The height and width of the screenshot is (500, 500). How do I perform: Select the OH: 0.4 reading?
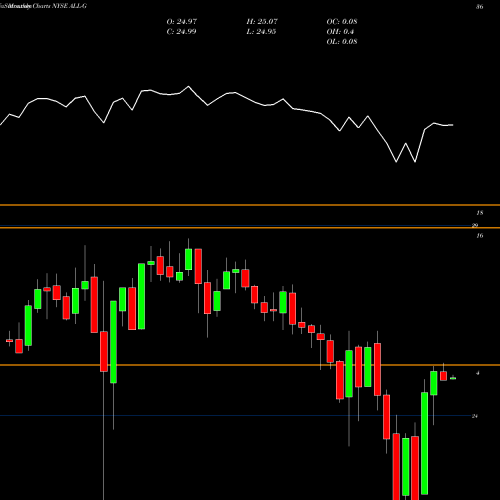pos(340,32)
